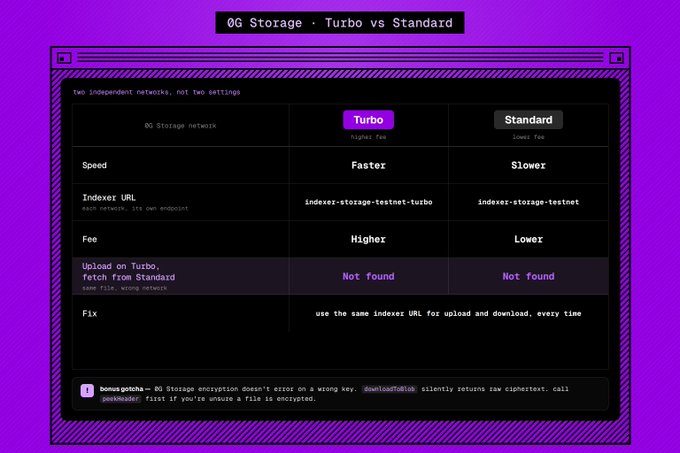Screen dimensions: 680x453
Task: Click the 'bonus gotcha' bold text
Action: 121,389
